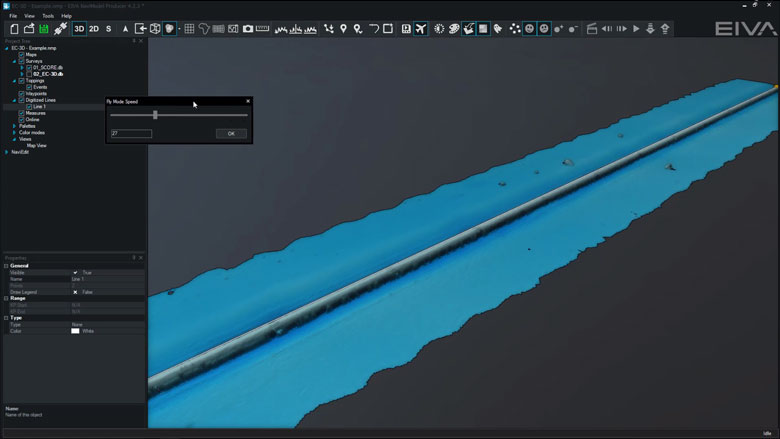The image size is (780, 439).
Task: Click the Fly Mode Speed slider handle
Action: 155,115
